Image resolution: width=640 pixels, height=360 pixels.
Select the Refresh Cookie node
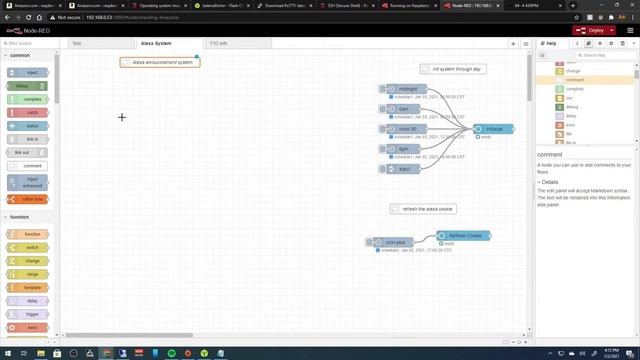point(463,236)
